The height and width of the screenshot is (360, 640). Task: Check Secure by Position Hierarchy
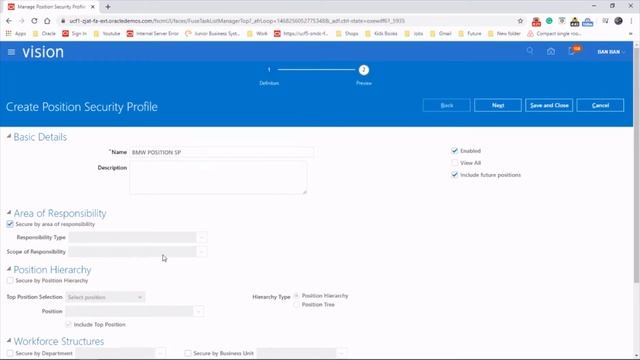click(10, 280)
